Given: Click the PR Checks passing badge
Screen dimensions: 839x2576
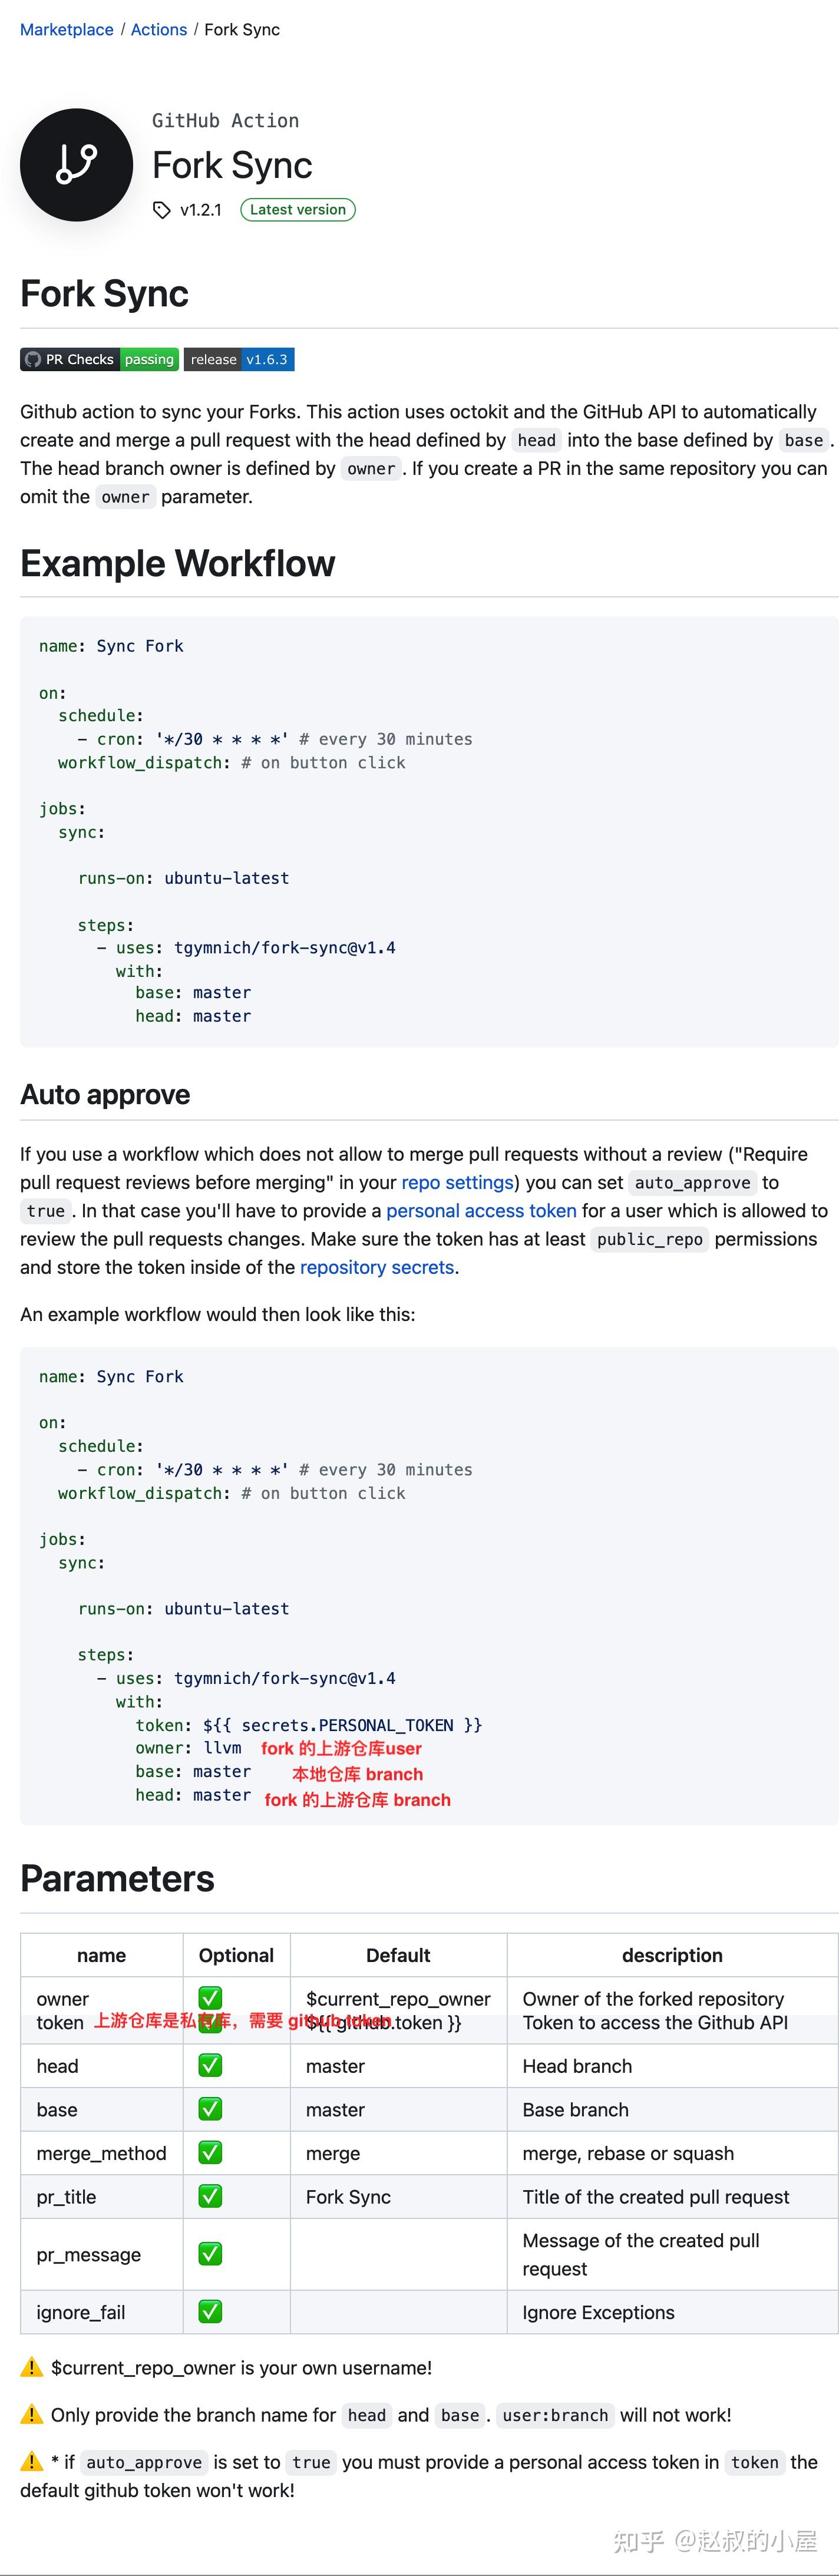Looking at the screenshot, I should click(x=99, y=360).
